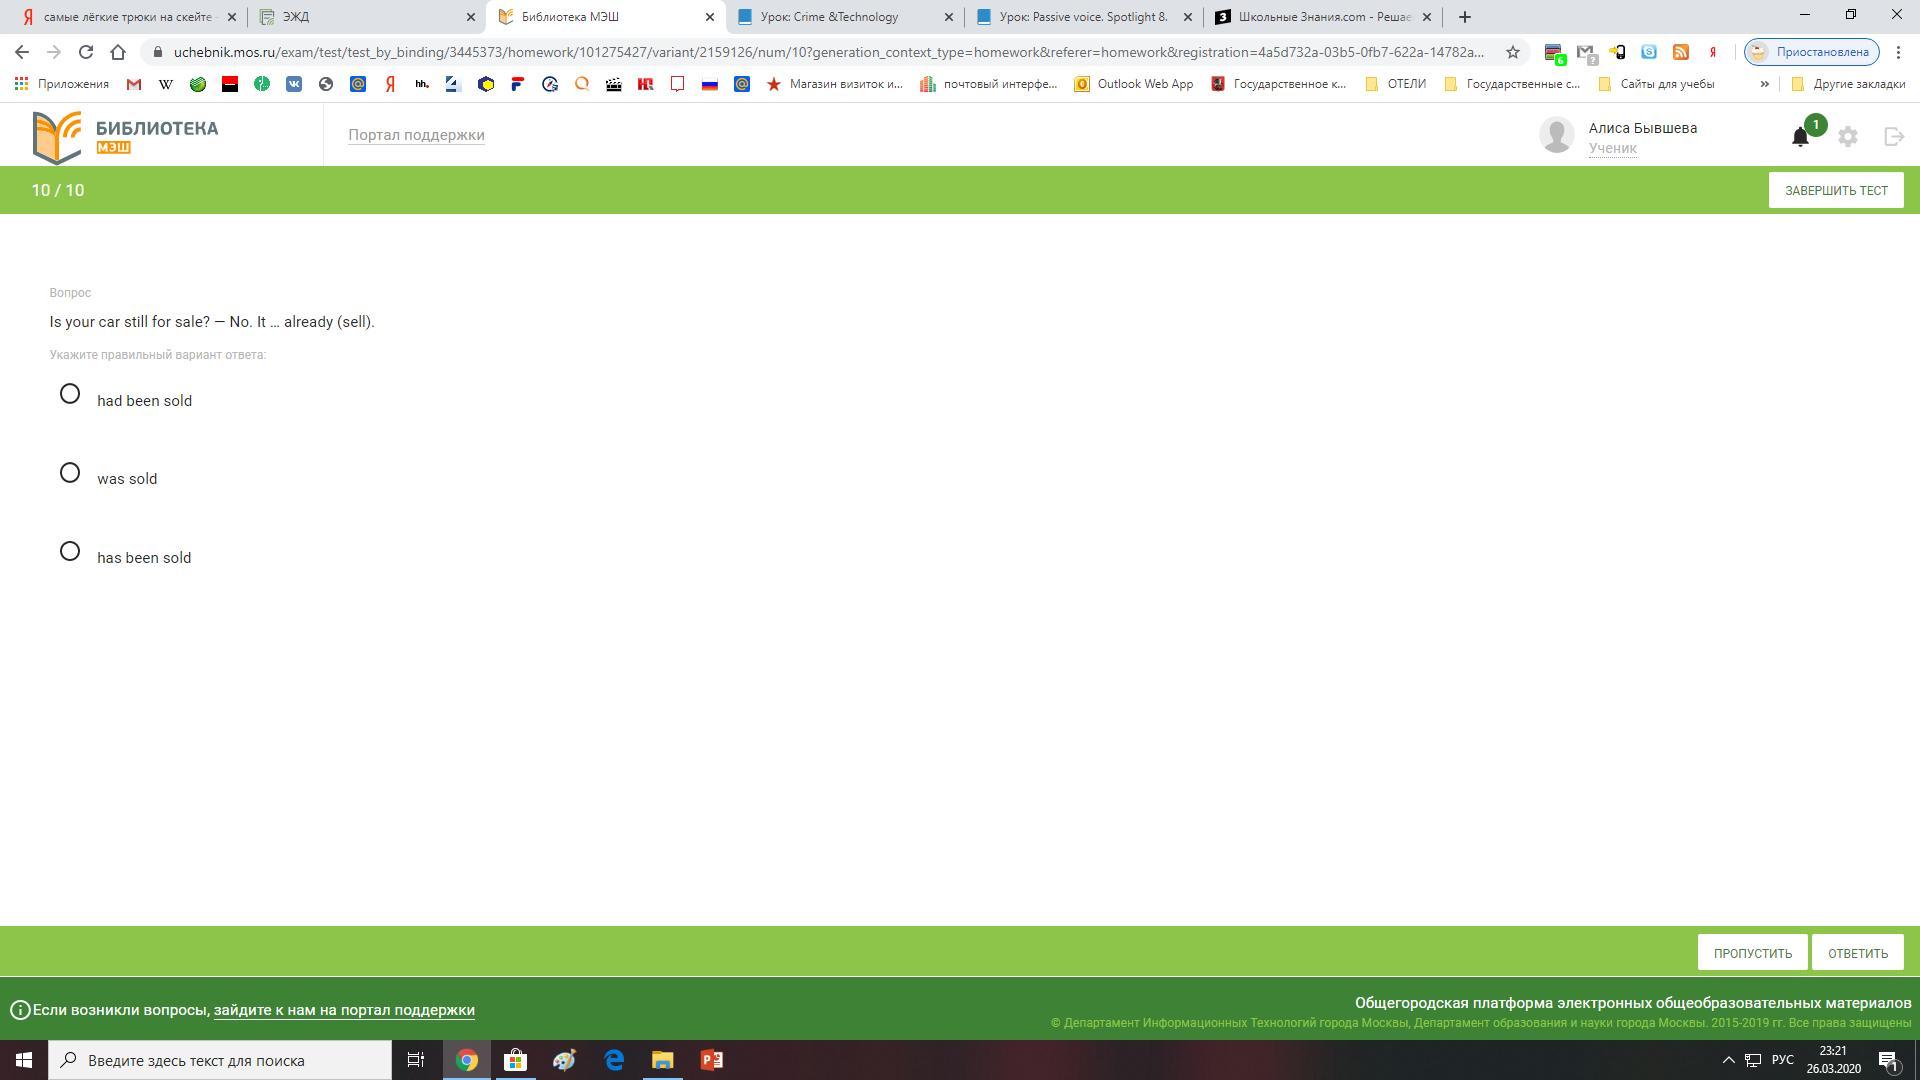Click the Библиотека МЭШ logo
This screenshot has width=1920, height=1080.
click(125, 137)
